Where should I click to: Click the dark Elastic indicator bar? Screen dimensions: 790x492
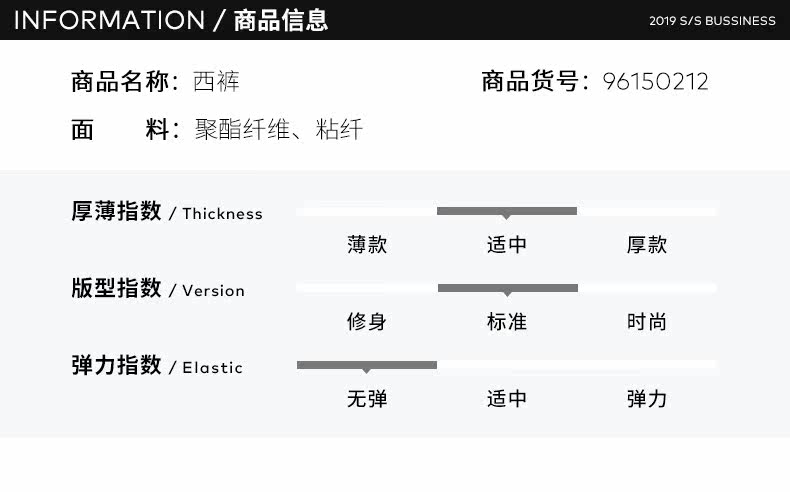pos(366,364)
